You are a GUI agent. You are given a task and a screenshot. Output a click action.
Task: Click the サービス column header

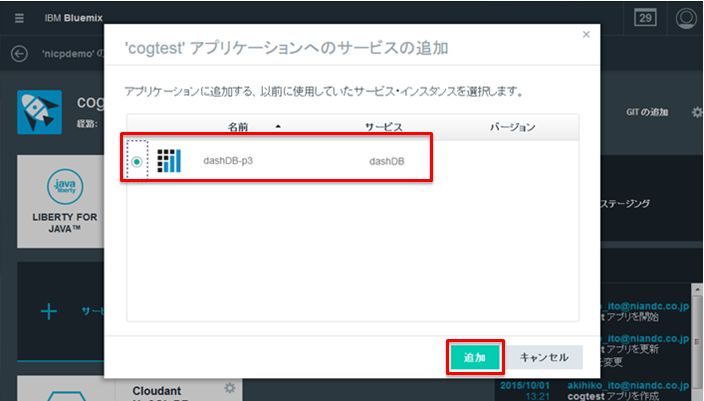[383, 127]
